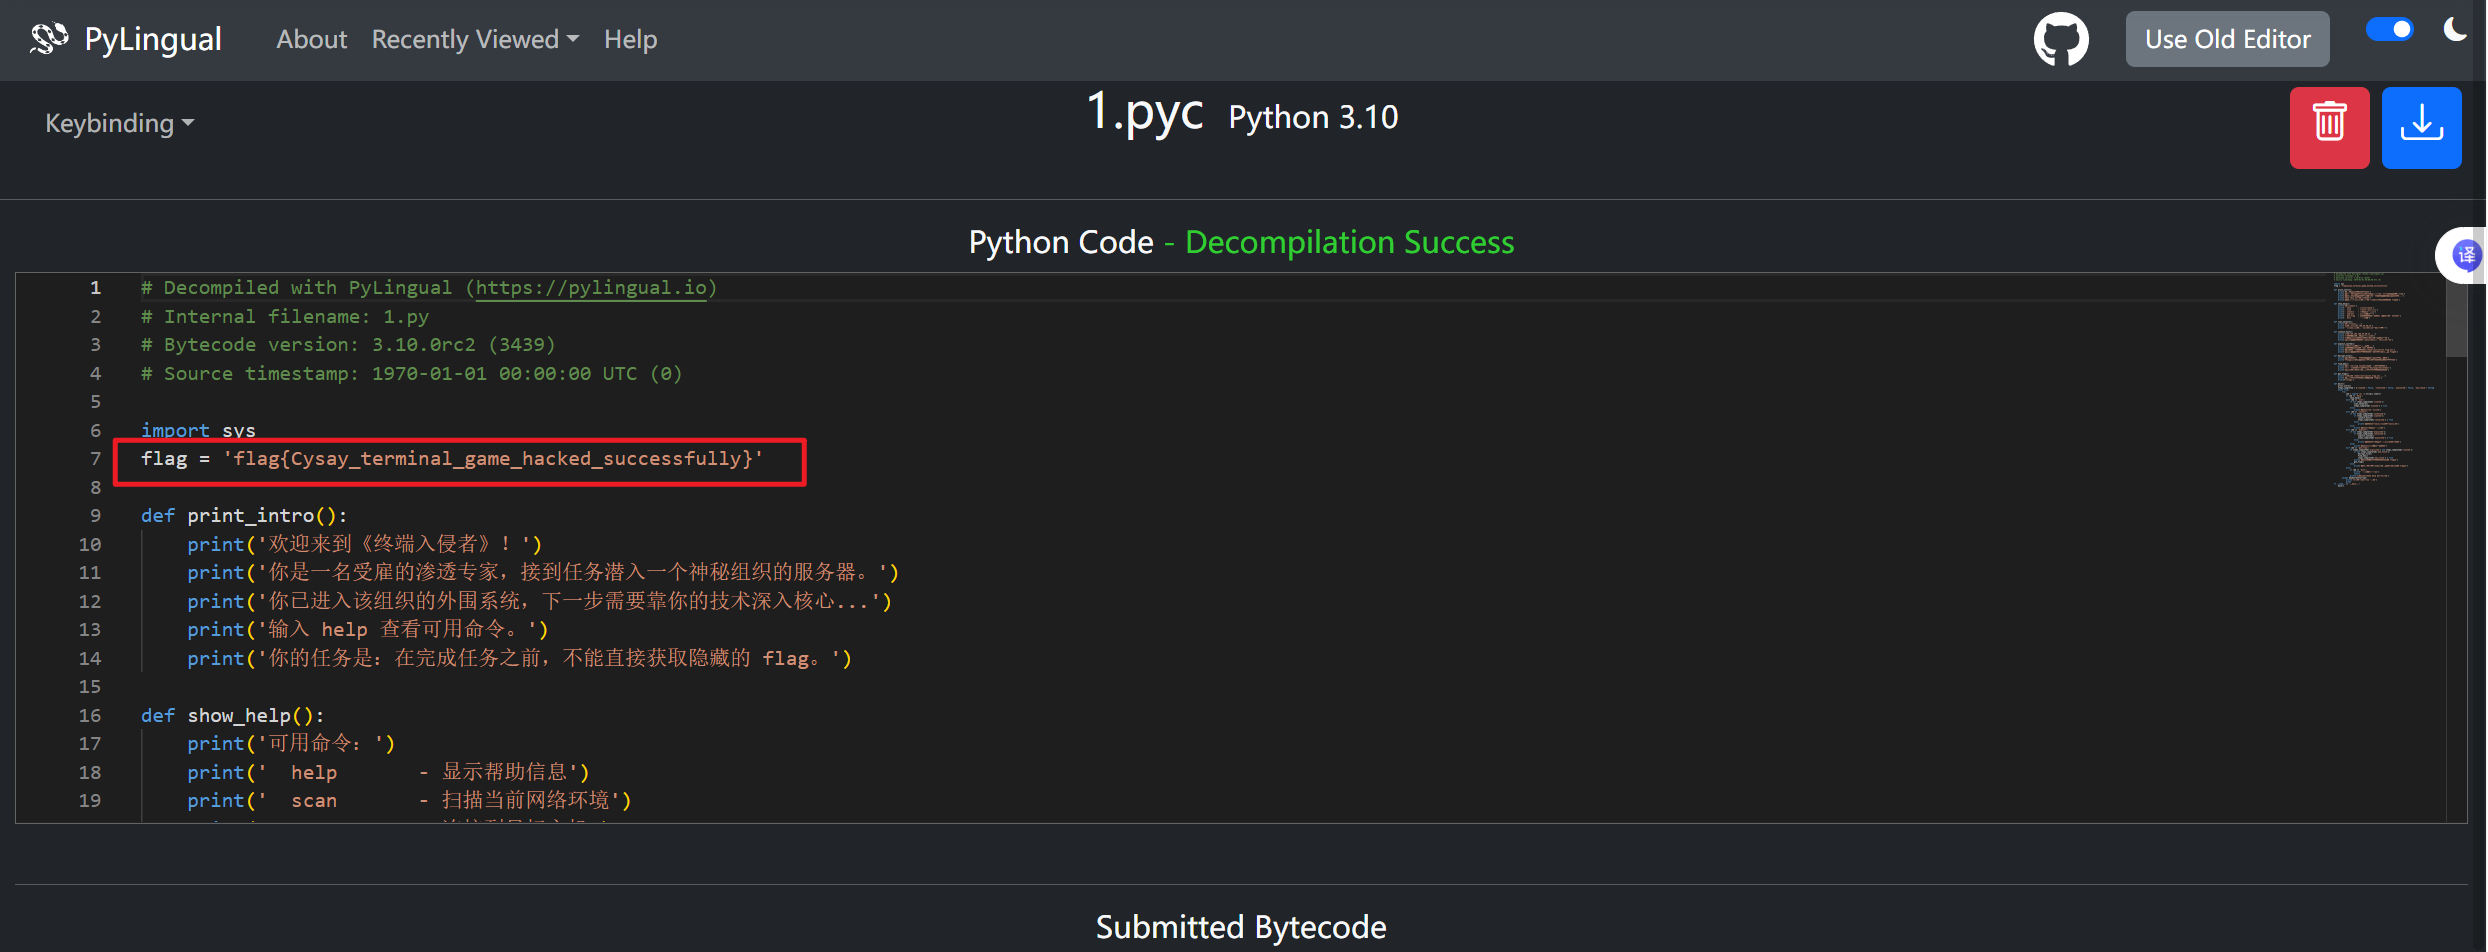This screenshot has height=952, width=2488.
Task: Click the PyLingual brand name link
Action: pos(153,39)
